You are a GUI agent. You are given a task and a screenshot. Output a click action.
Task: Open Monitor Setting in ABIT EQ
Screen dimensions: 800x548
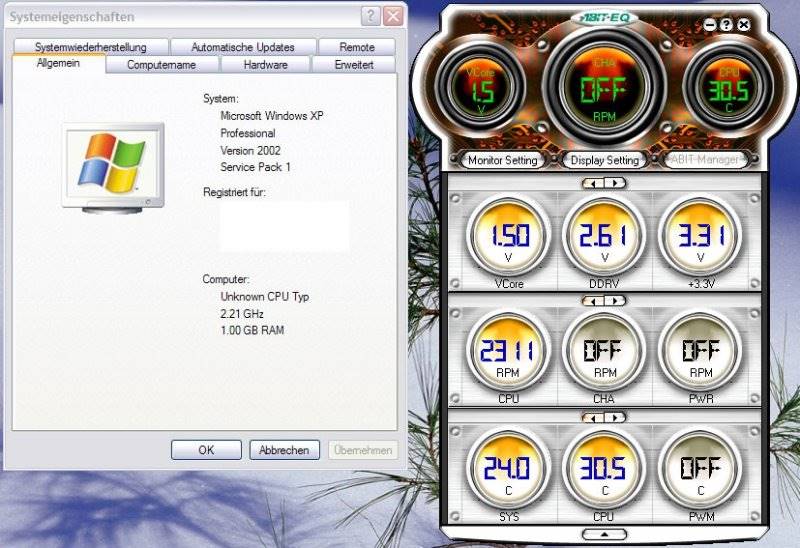503,160
